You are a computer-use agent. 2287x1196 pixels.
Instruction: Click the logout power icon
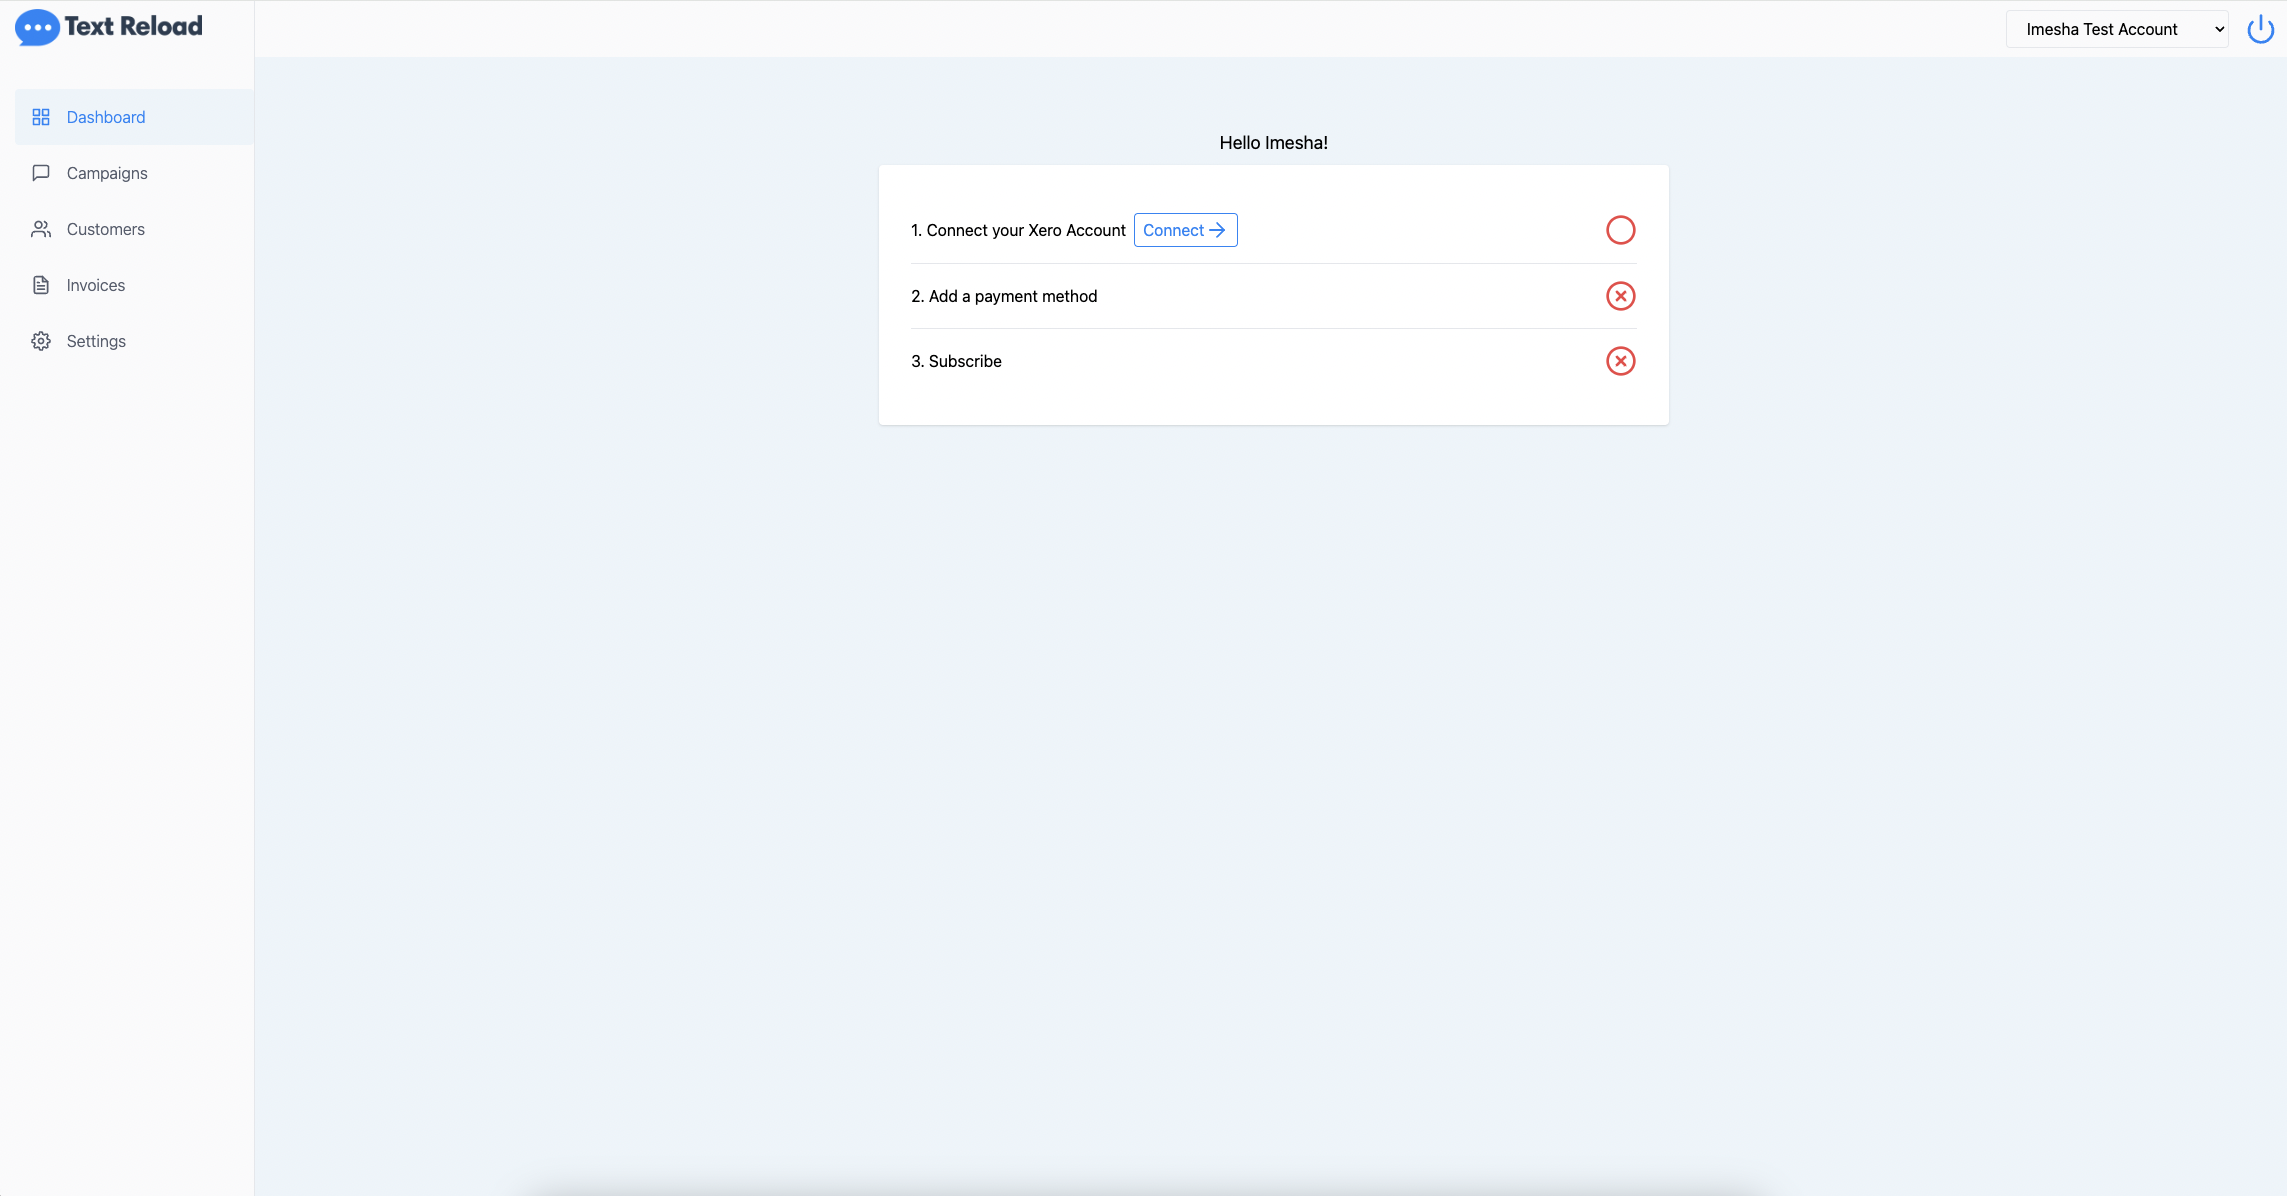2260,28
